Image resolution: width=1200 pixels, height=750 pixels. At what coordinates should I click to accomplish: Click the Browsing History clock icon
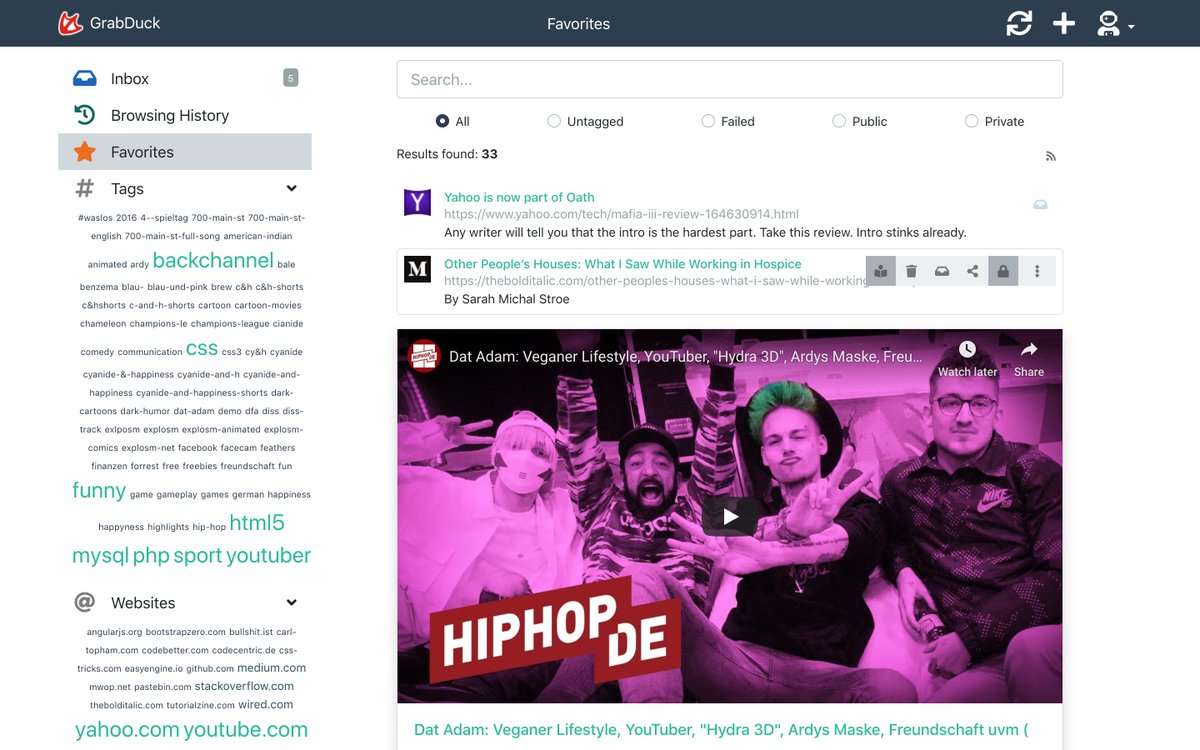click(x=85, y=115)
